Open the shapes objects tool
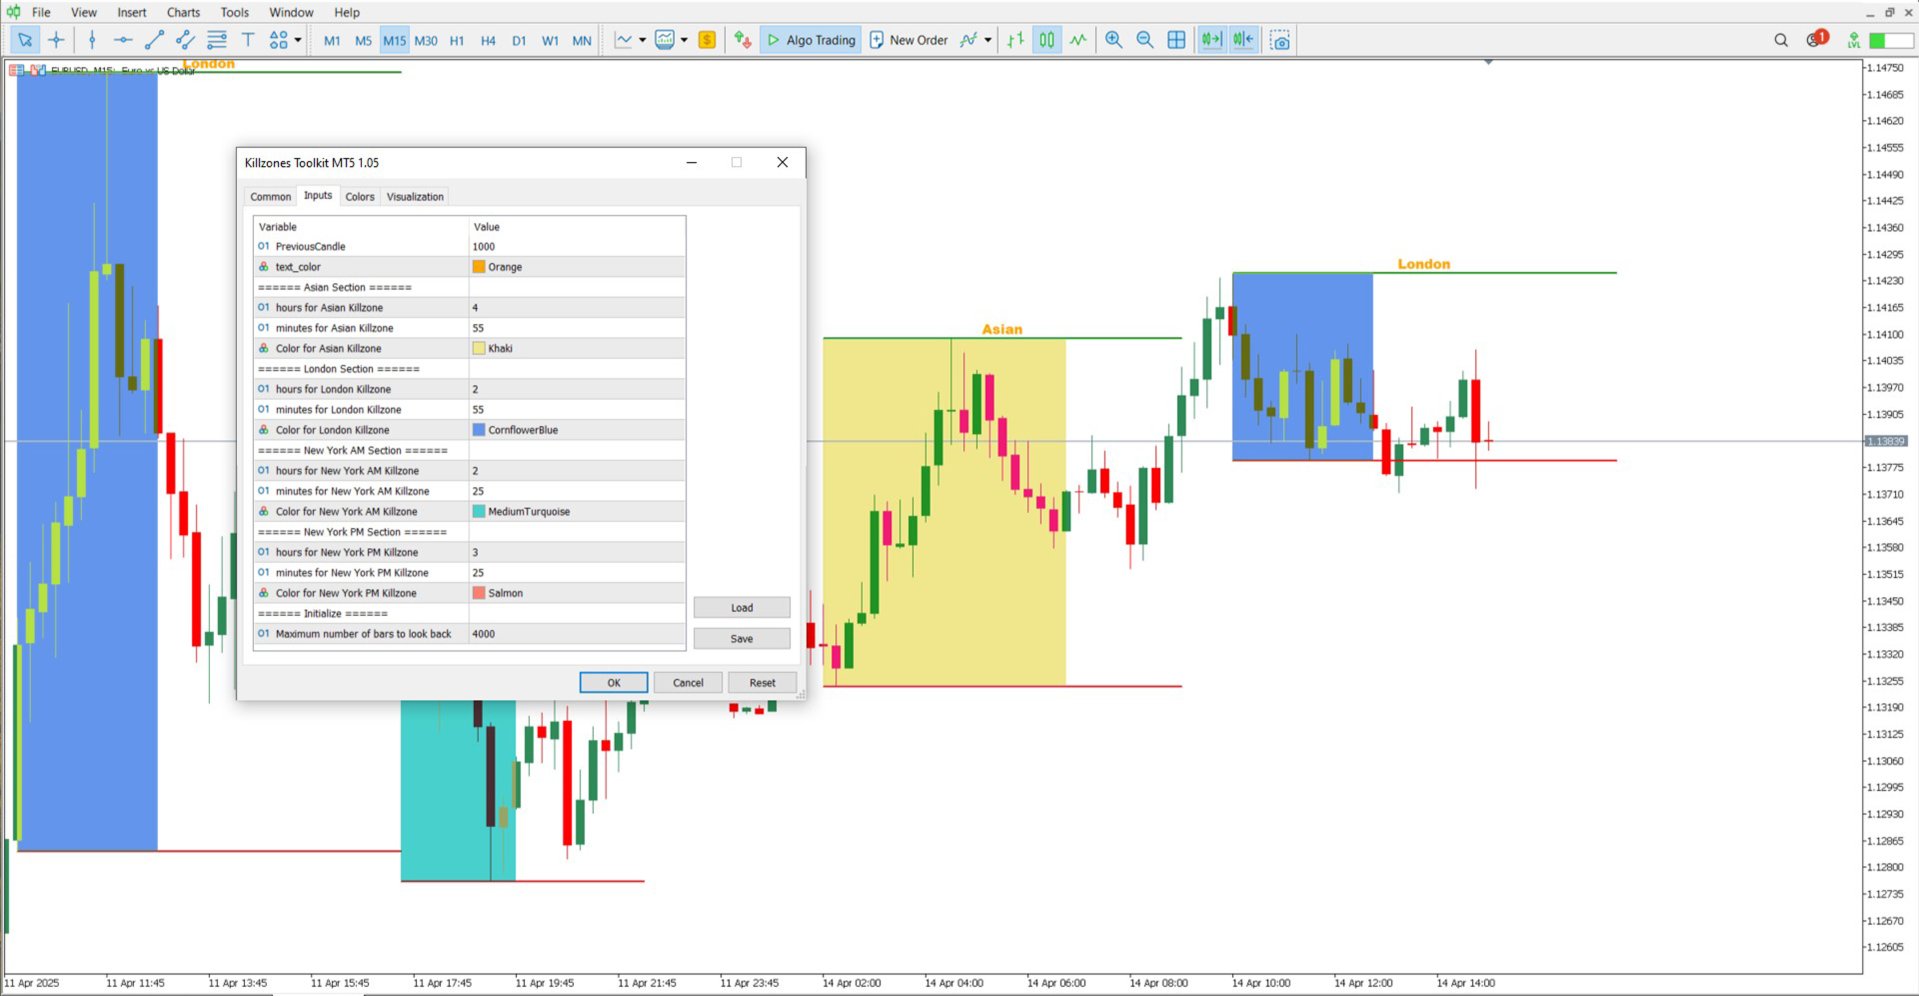This screenshot has height=996, width=1919. (x=278, y=40)
